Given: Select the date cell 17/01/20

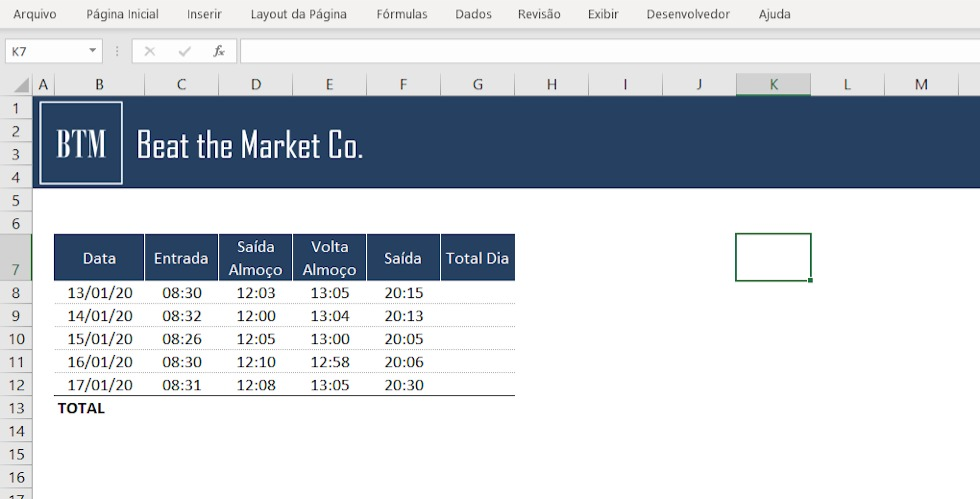Looking at the screenshot, I should click(99, 385).
